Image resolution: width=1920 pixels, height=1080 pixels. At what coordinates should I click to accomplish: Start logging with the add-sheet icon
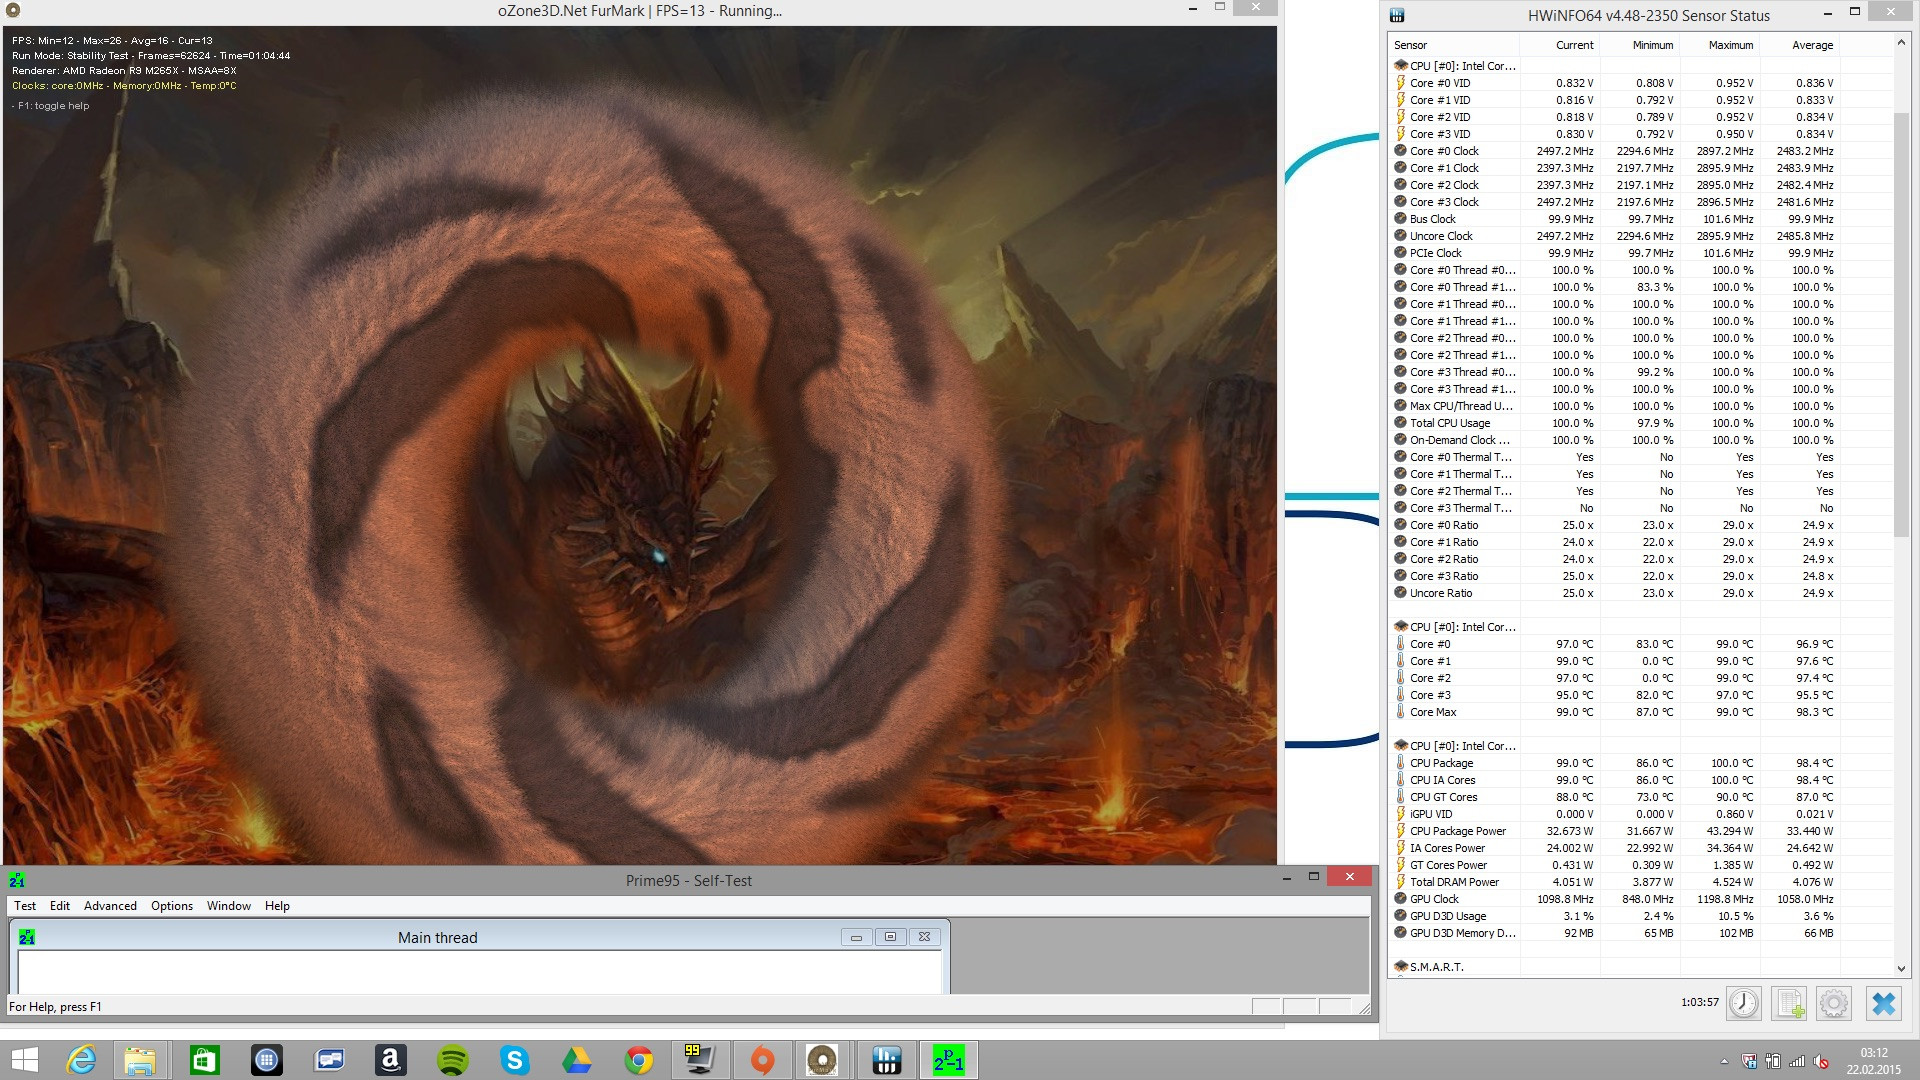1789,1003
